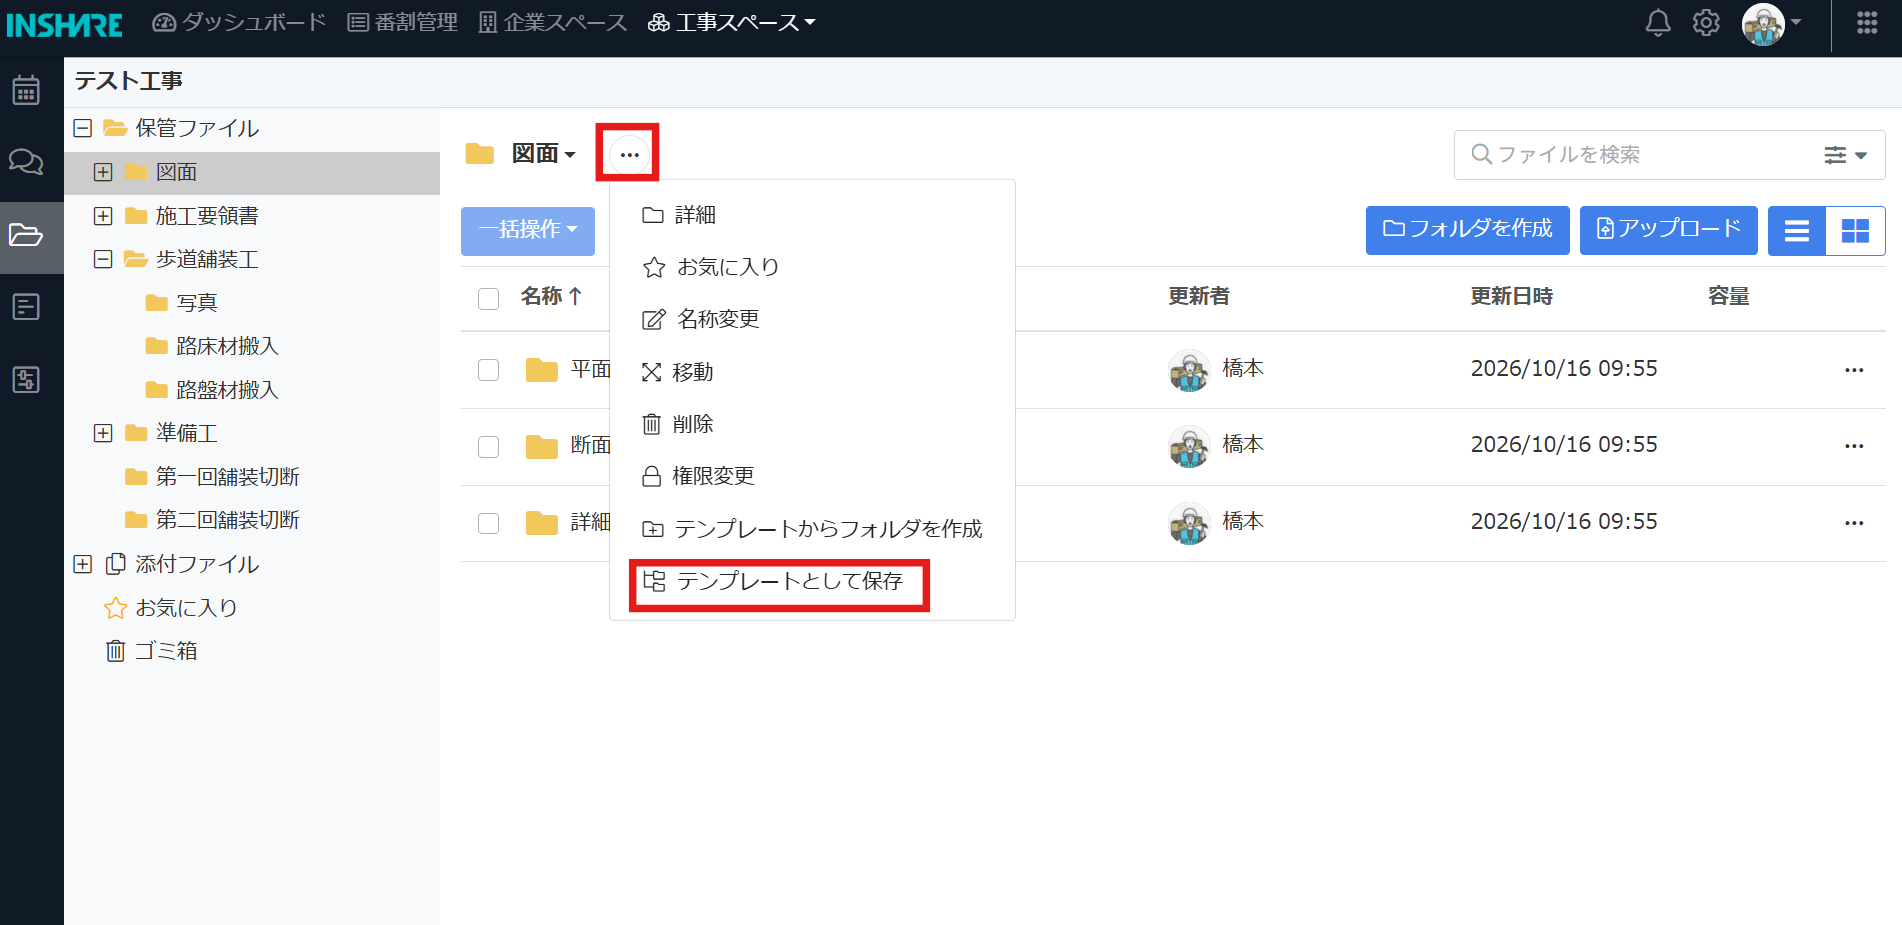Tick checkbox for 平面 row

click(x=488, y=370)
